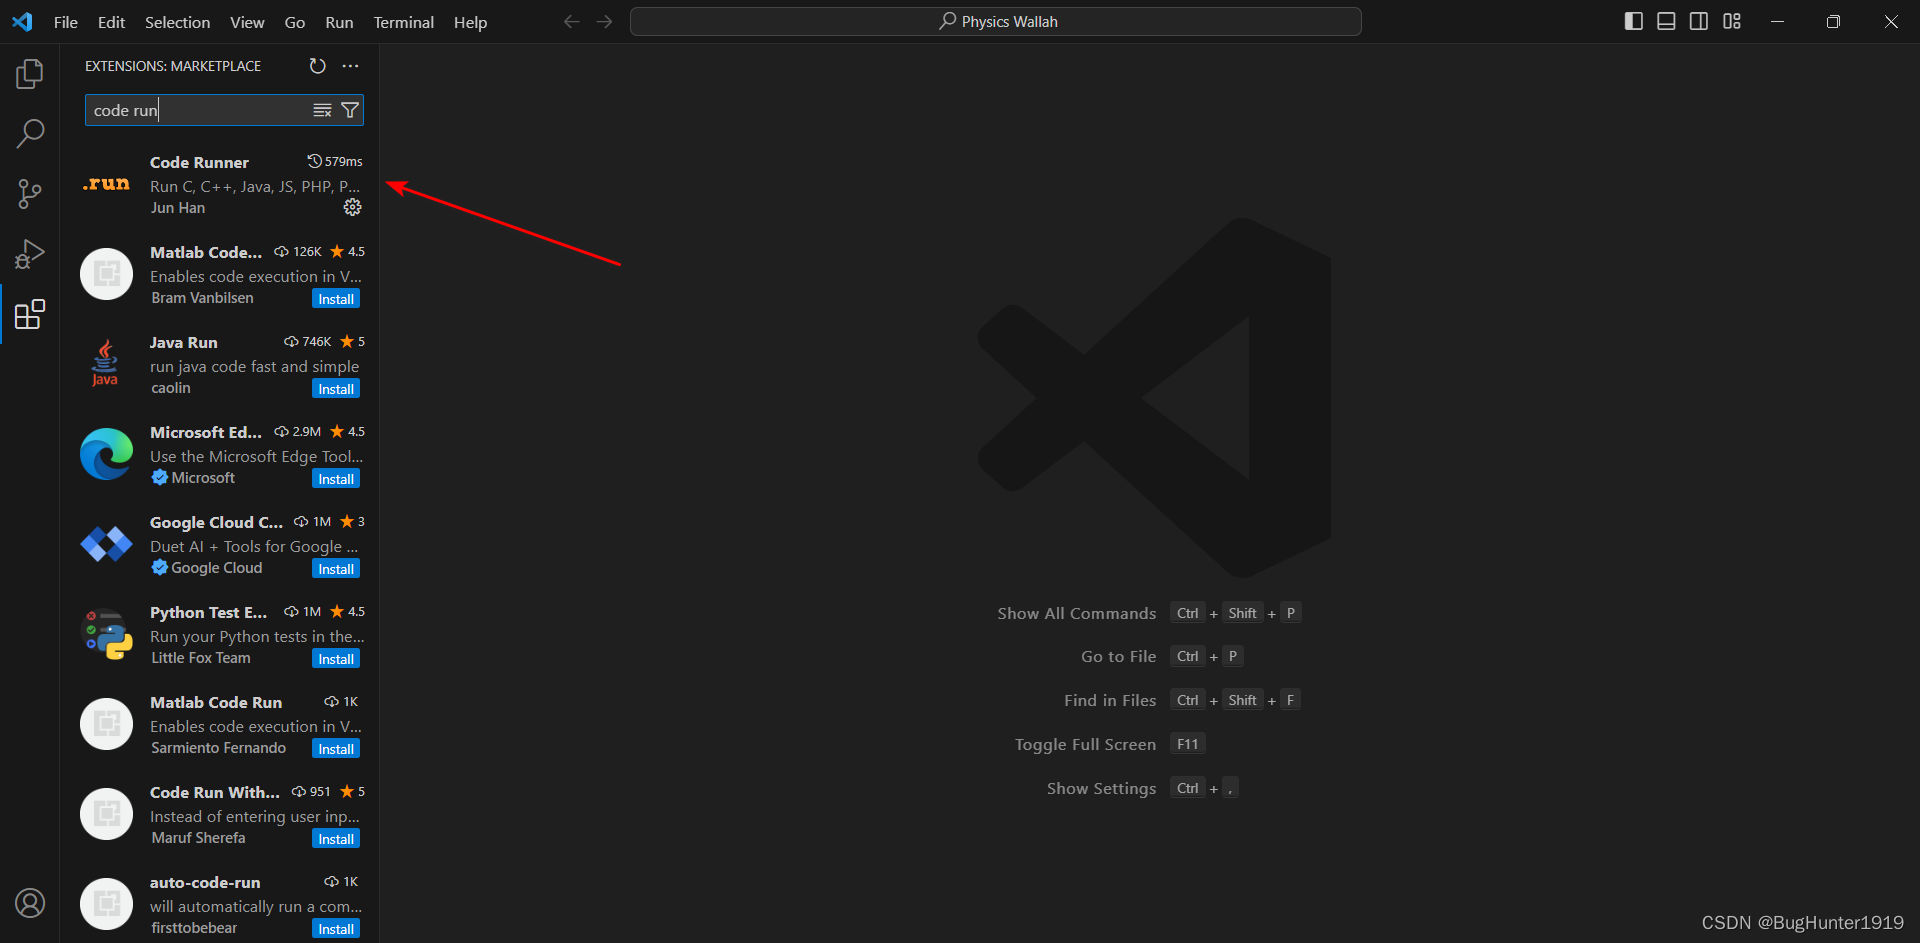Click the Find in Files hint
This screenshot has height=943, width=1920.
click(x=1110, y=700)
